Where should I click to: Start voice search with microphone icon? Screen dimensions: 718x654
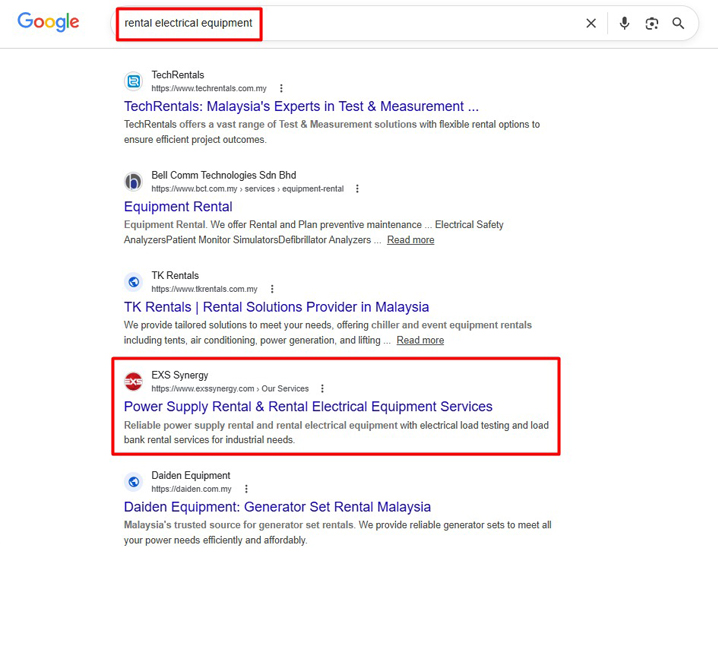pyautogui.click(x=624, y=23)
